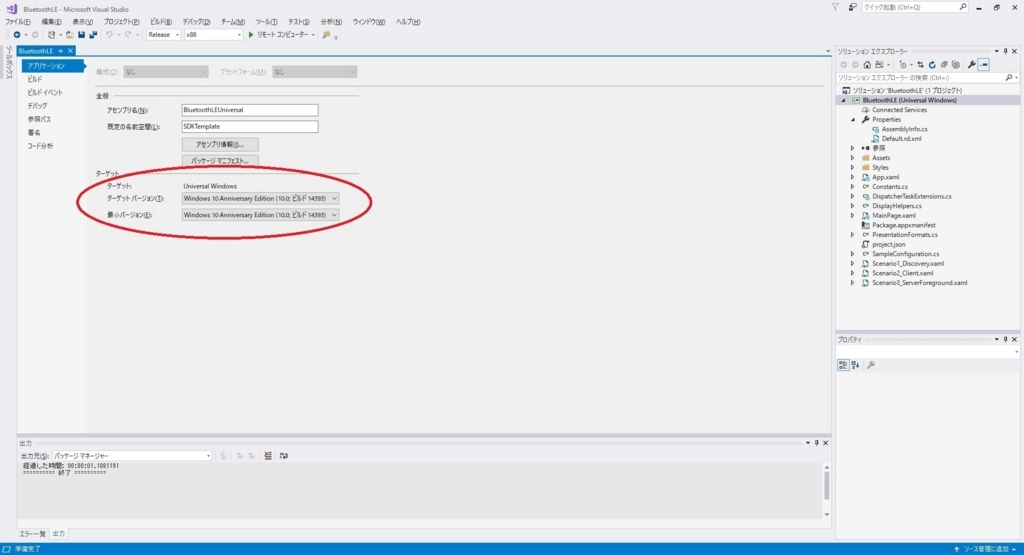
Task: Open the x86 platform dropdown
Action: click(x=214, y=35)
